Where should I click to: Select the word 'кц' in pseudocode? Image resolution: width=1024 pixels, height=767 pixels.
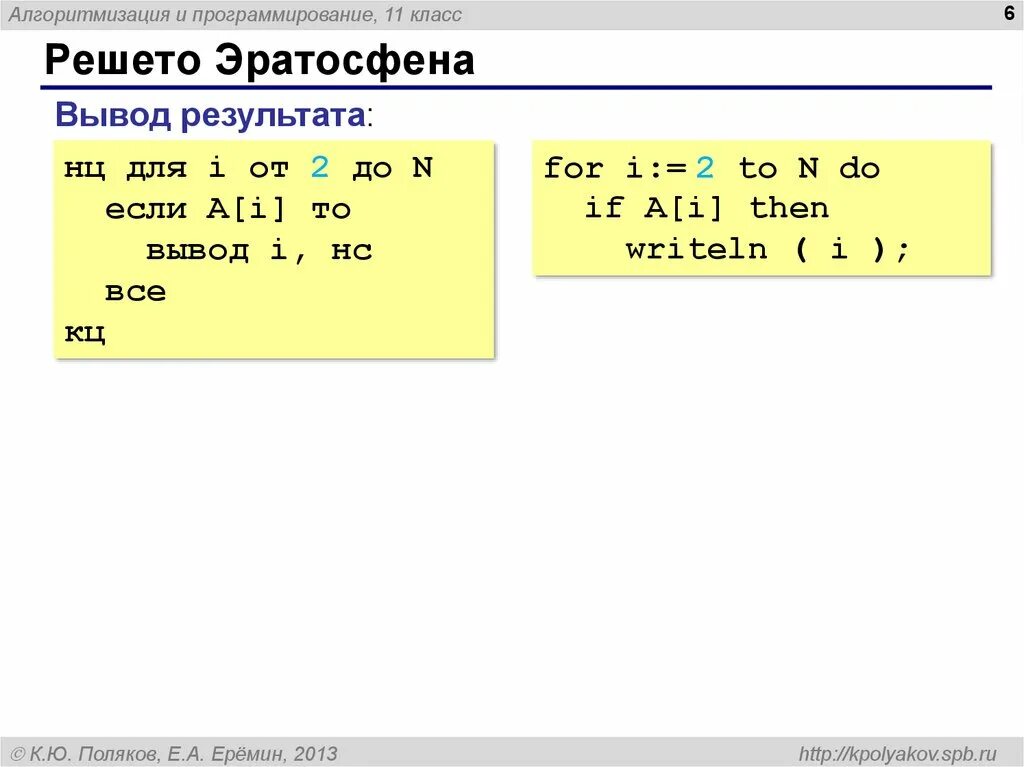(x=85, y=333)
